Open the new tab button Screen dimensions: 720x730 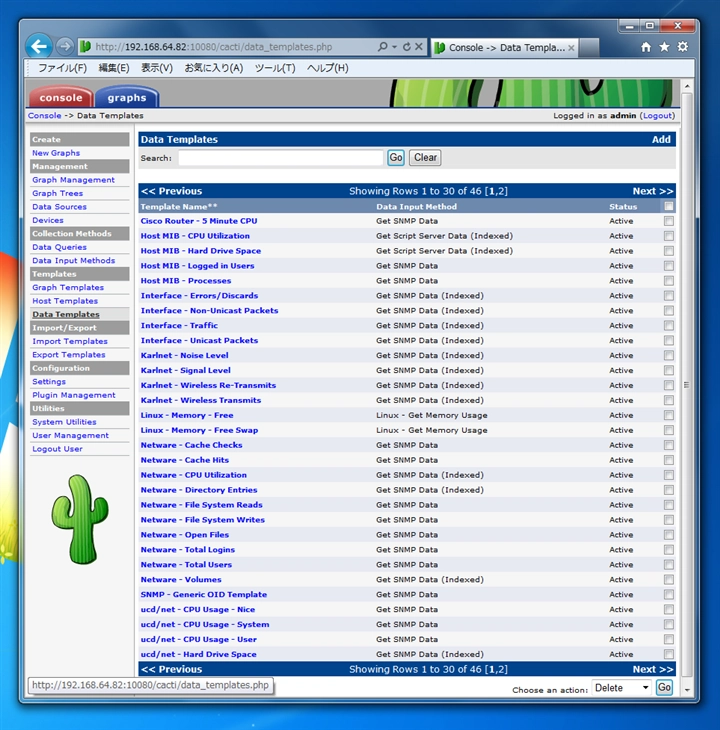[589, 47]
